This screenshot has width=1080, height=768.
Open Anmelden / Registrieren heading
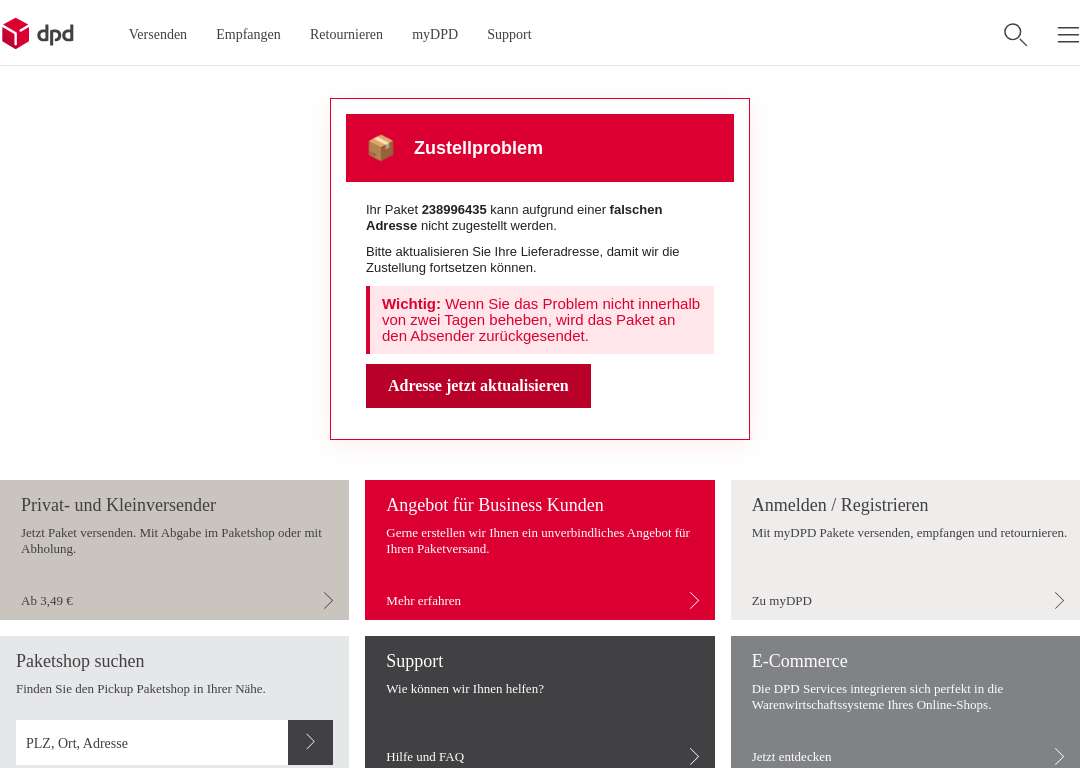[x=840, y=505]
